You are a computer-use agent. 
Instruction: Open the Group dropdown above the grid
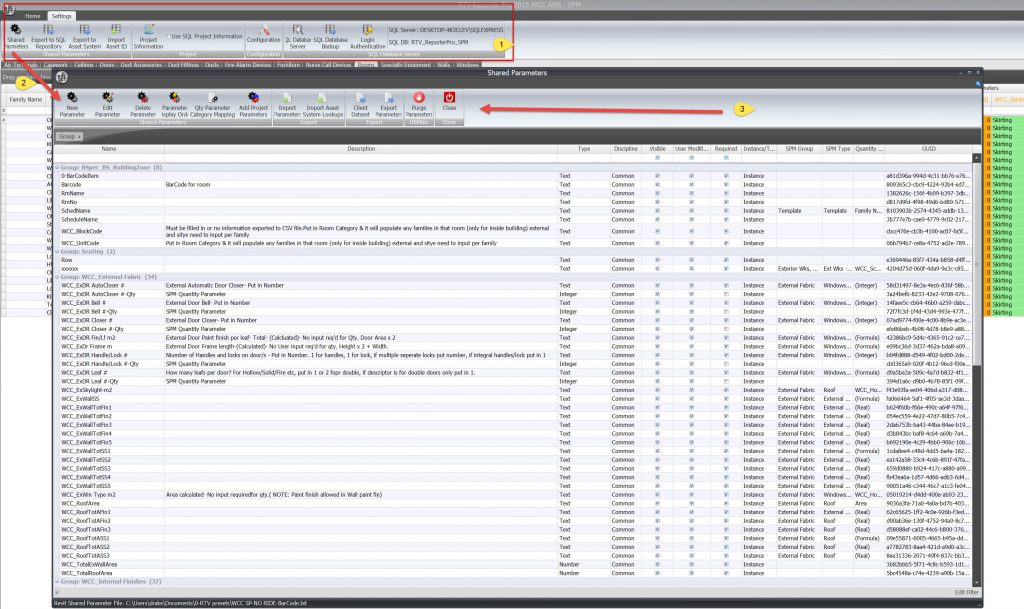point(69,135)
